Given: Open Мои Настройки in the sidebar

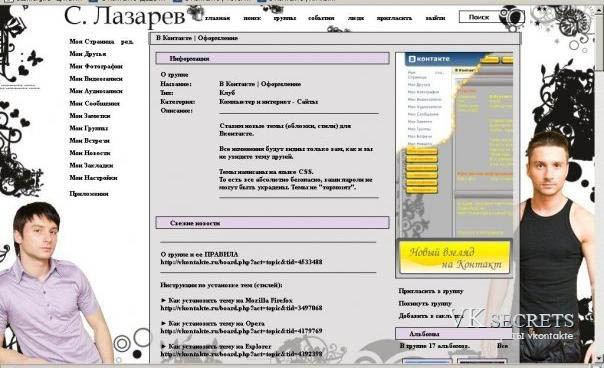Looking at the screenshot, I should [93, 178].
